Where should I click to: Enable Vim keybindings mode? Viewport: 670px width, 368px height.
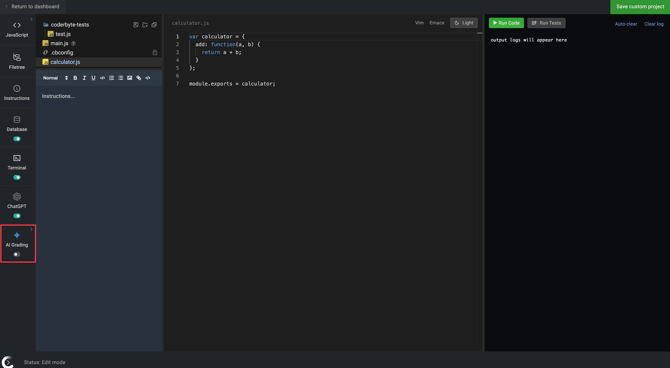click(x=419, y=23)
